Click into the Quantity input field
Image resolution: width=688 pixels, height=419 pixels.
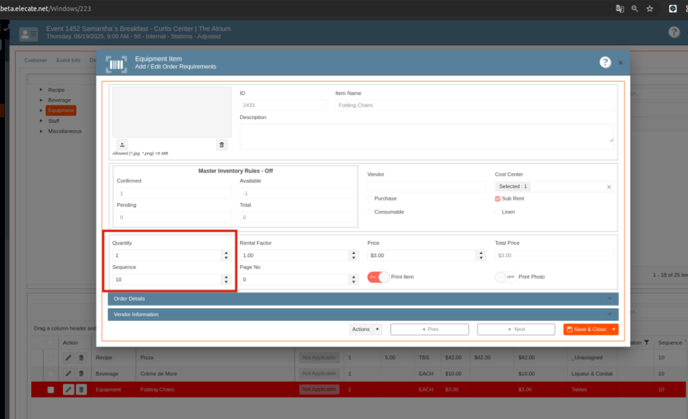165,256
